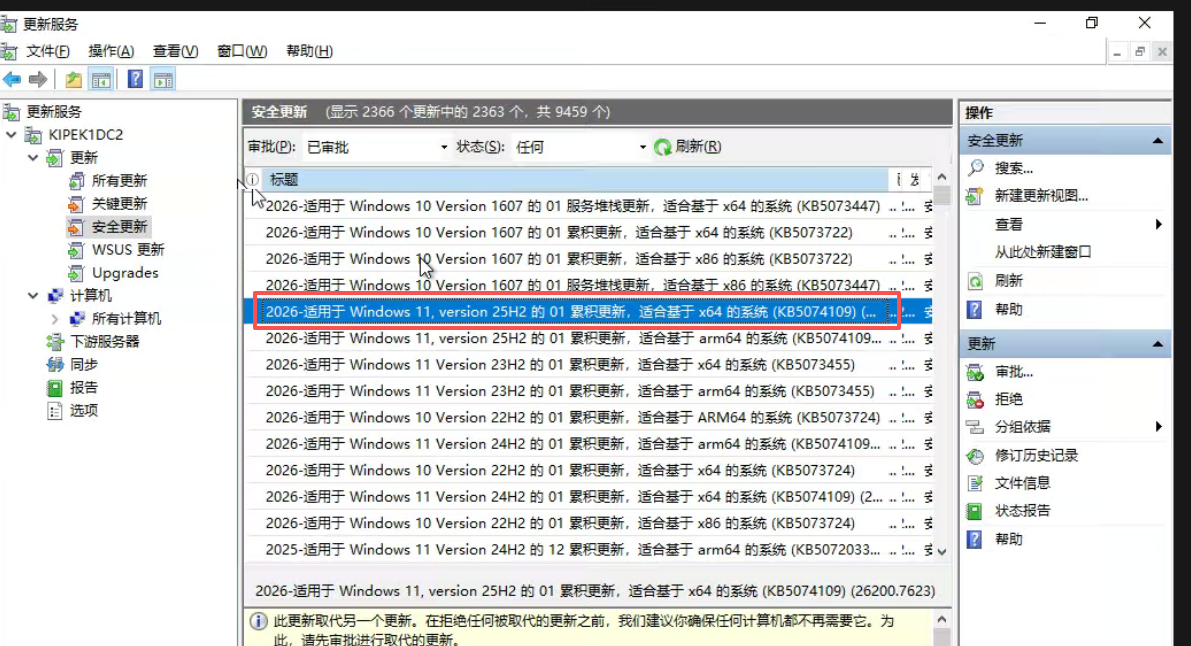The image size is (1191, 646).
Task: Expand the 分组依据 submenu arrow
Action: pos(1158,427)
